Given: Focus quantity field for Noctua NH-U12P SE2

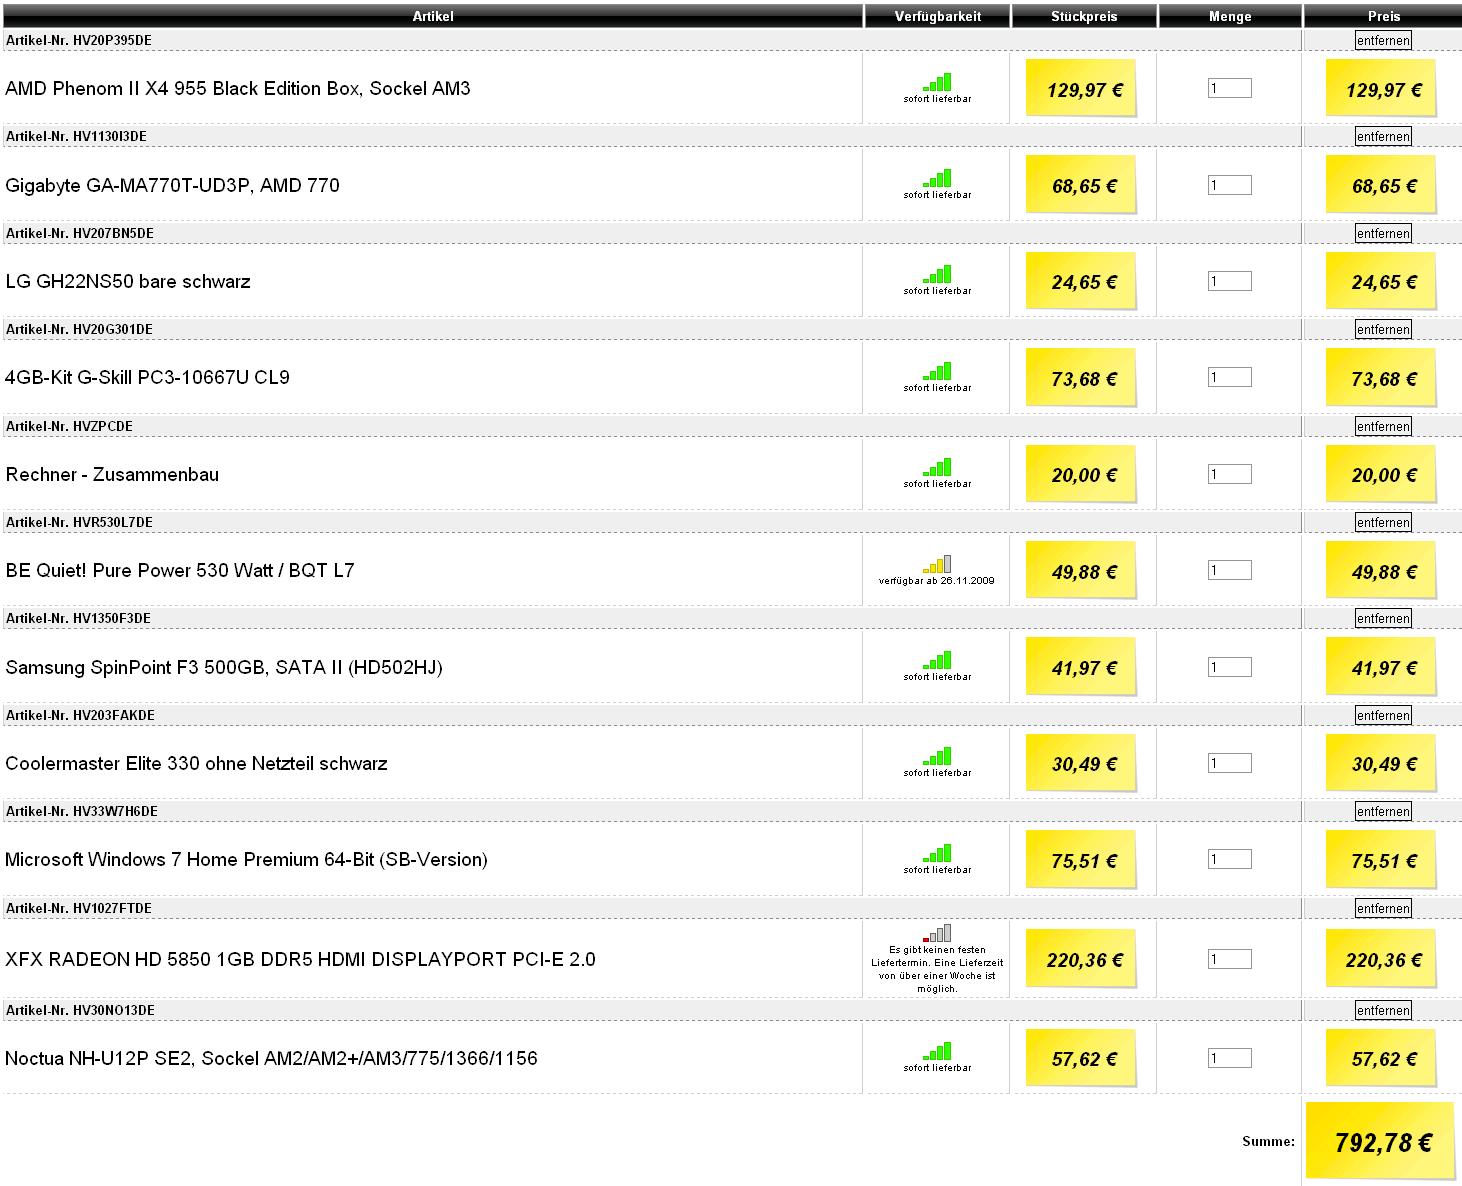Looking at the screenshot, I should [1229, 1058].
